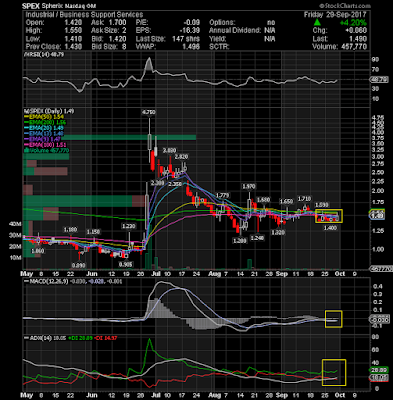Click the green up-arrow change indicator
The width and height of the screenshot is (393, 400).
317,22
